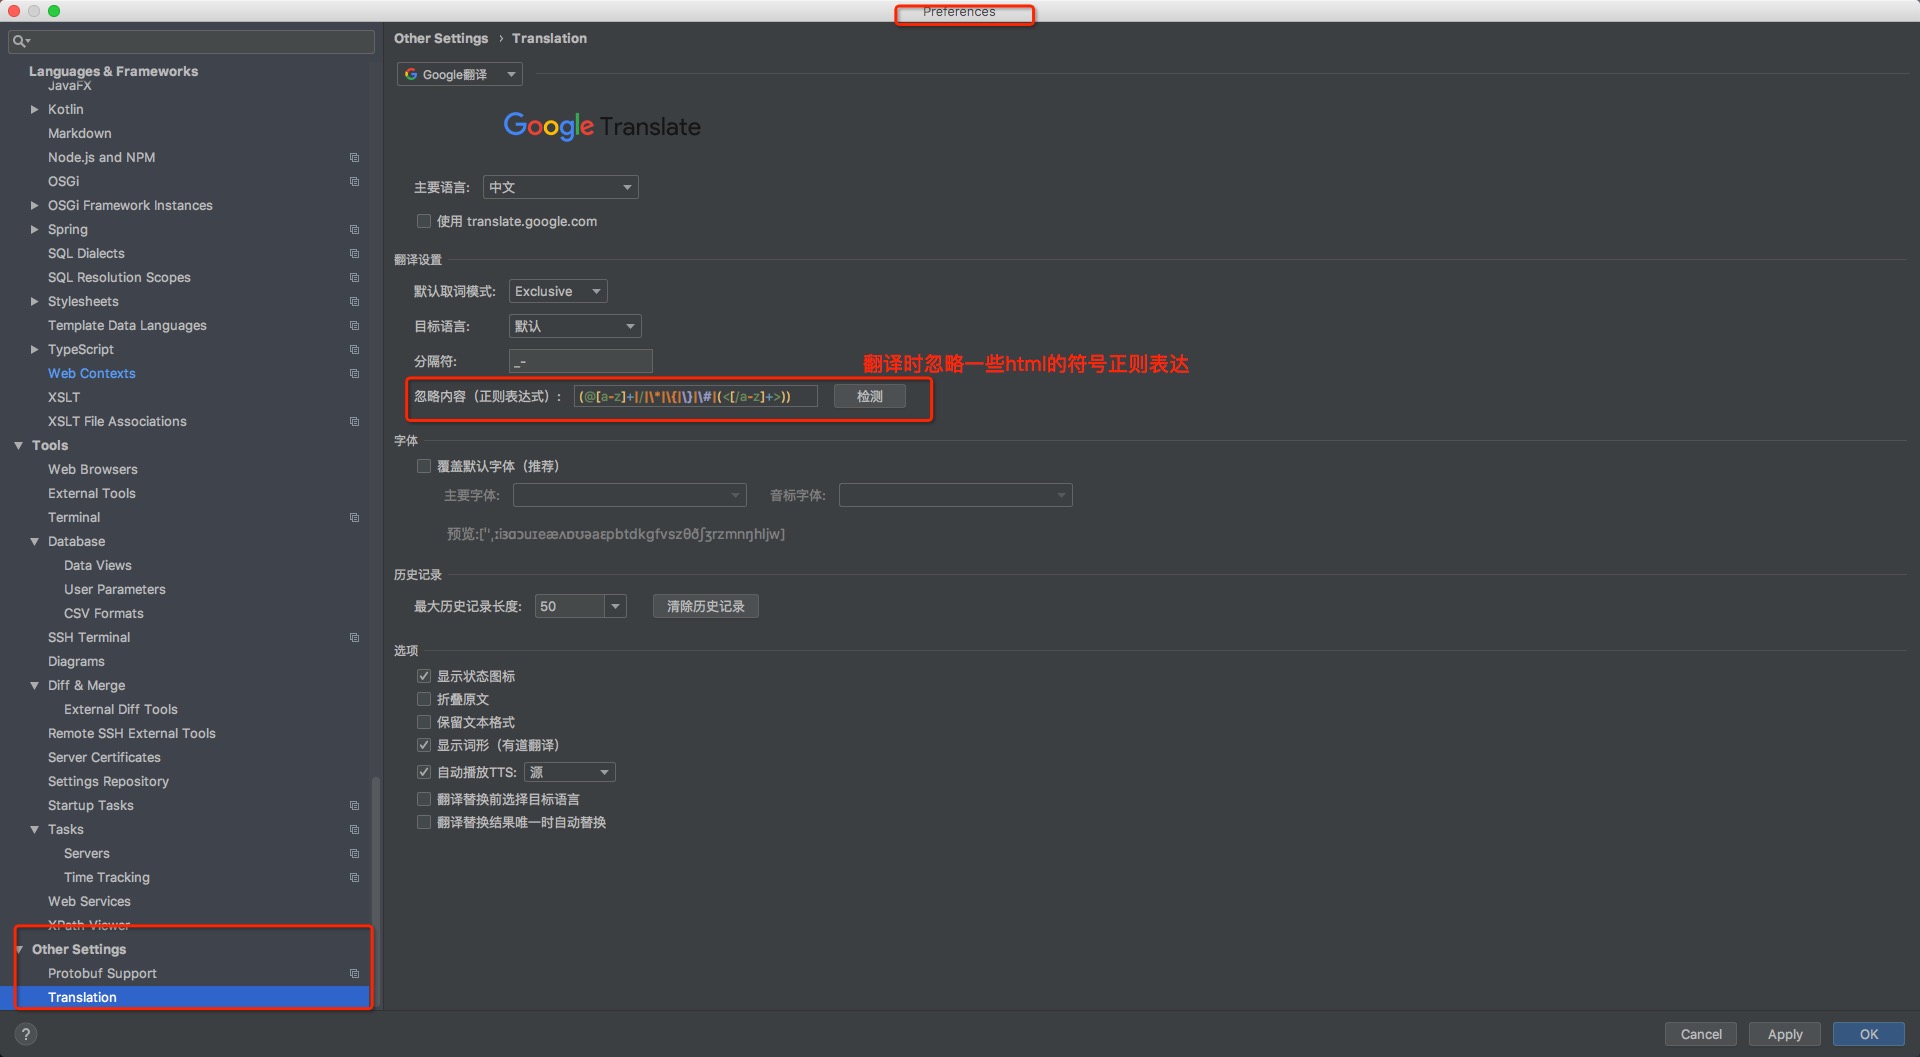Open the Google翻译 engine dropdown
Screen dimensions: 1920x1057
pos(460,74)
